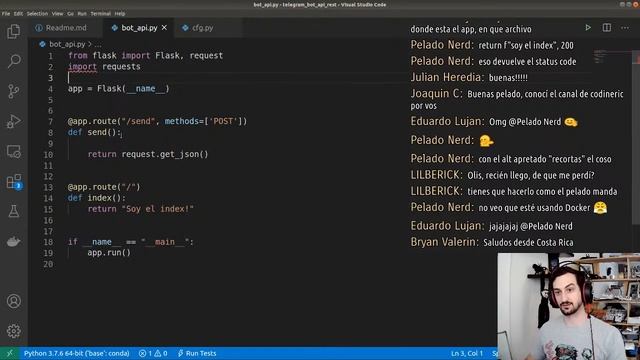Open the Extensions view with the badge

[x=13, y=182]
